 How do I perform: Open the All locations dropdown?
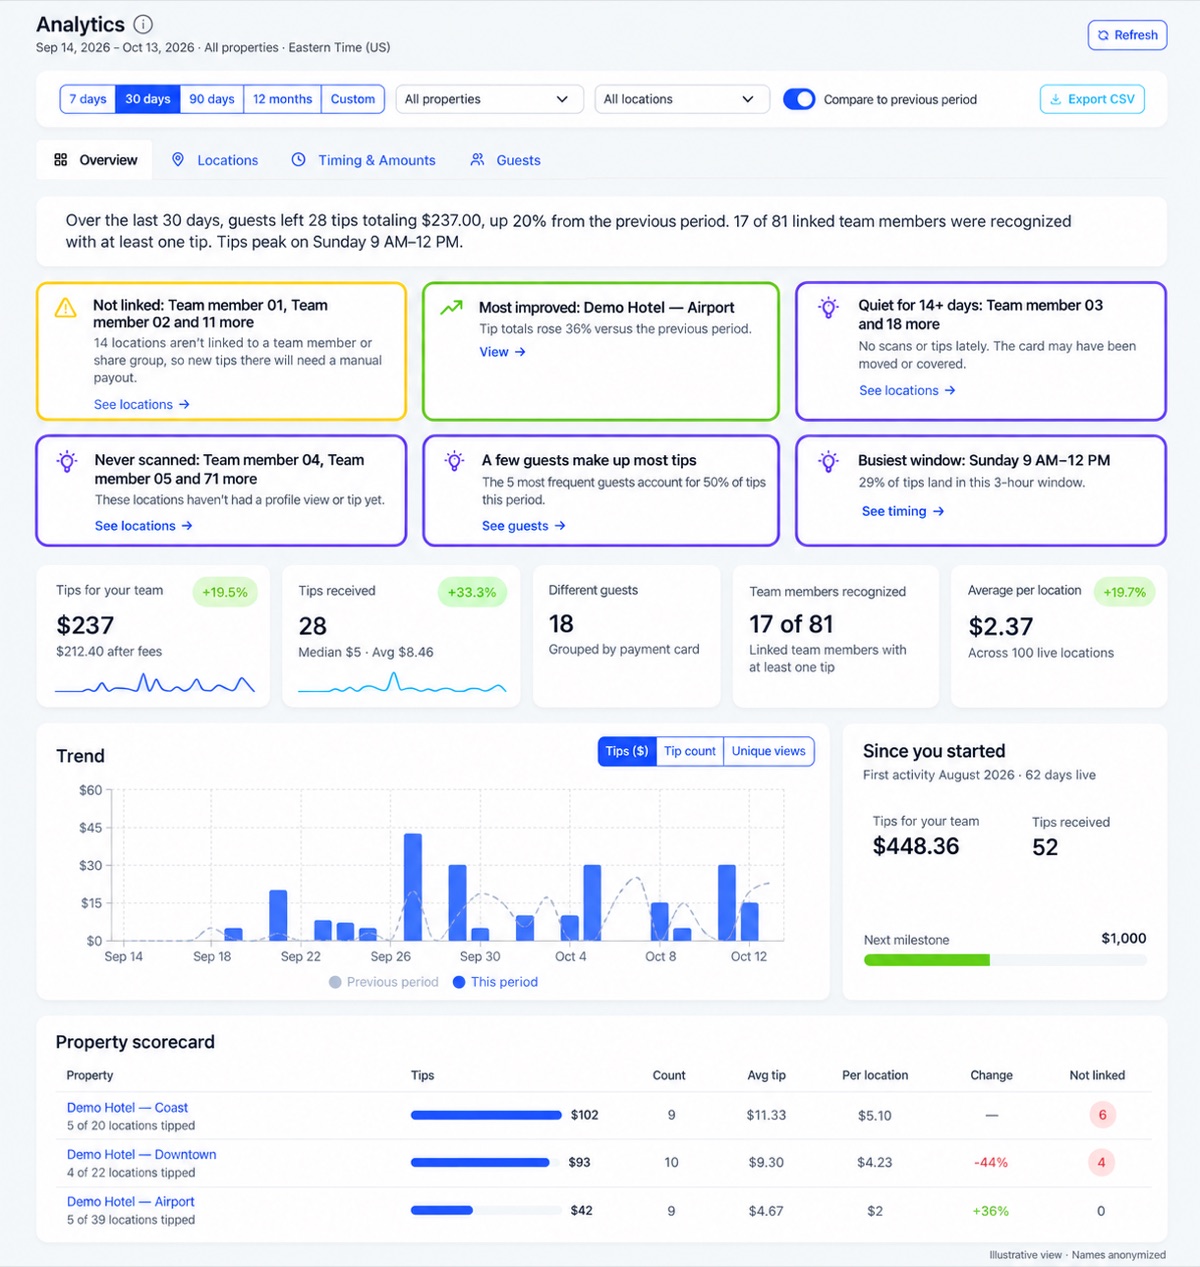click(682, 99)
